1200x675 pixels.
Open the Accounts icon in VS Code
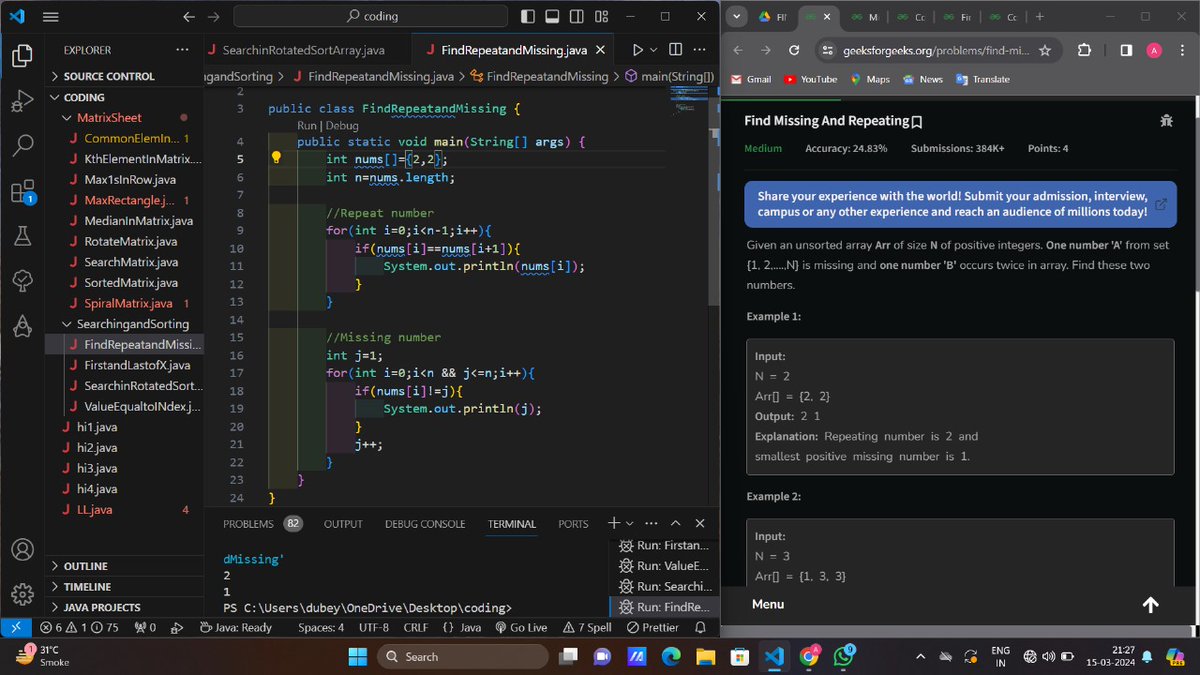click(22, 550)
